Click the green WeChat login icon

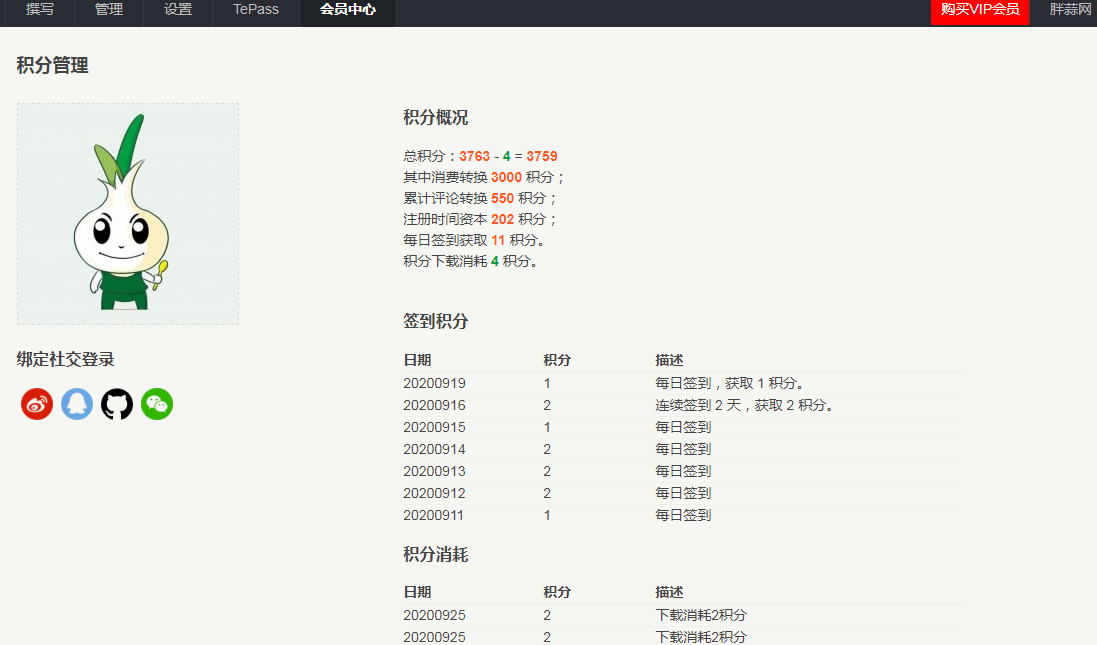(x=157, y=404)
